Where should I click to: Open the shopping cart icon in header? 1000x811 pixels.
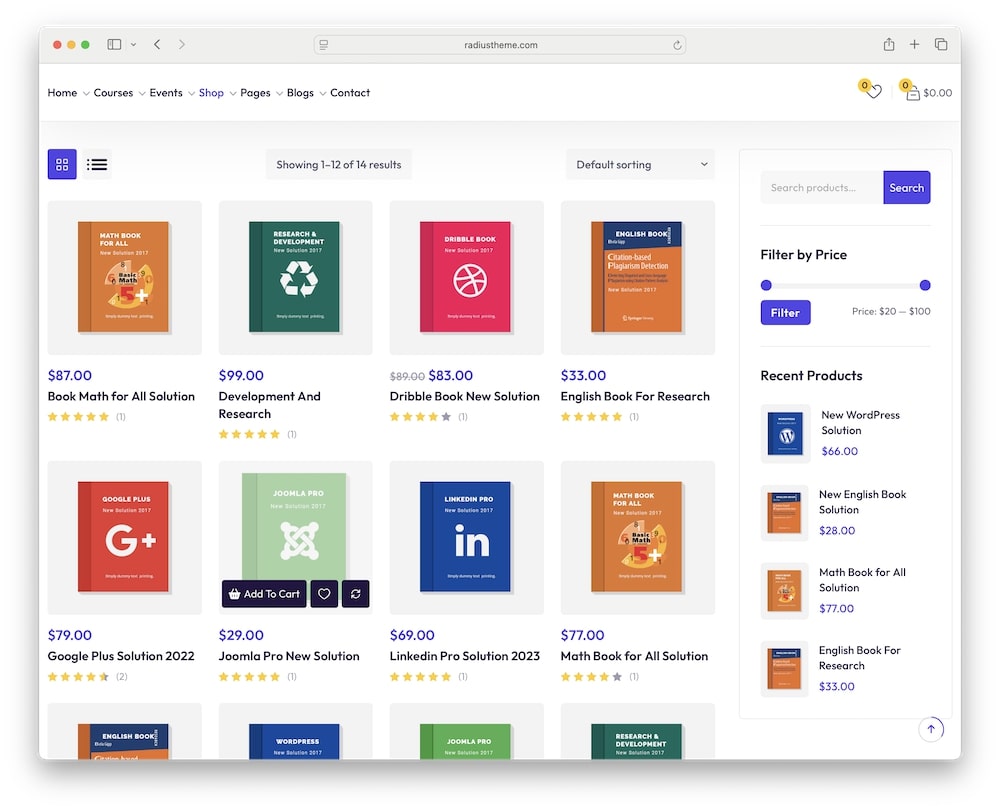pyautogui.click(x=913, y=93)
